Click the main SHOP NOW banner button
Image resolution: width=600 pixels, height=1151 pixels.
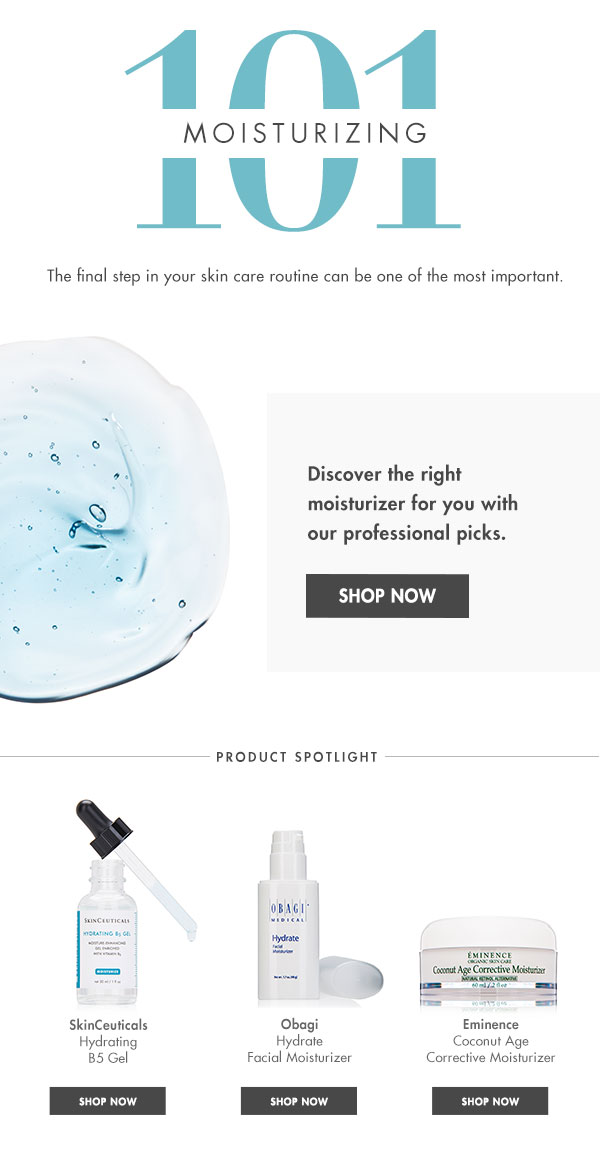387,595
